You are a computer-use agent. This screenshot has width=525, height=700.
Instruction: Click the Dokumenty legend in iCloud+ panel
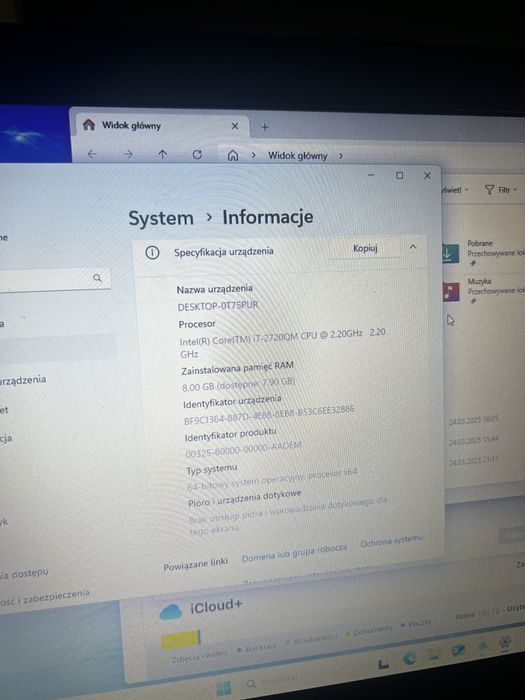[372, 630]
